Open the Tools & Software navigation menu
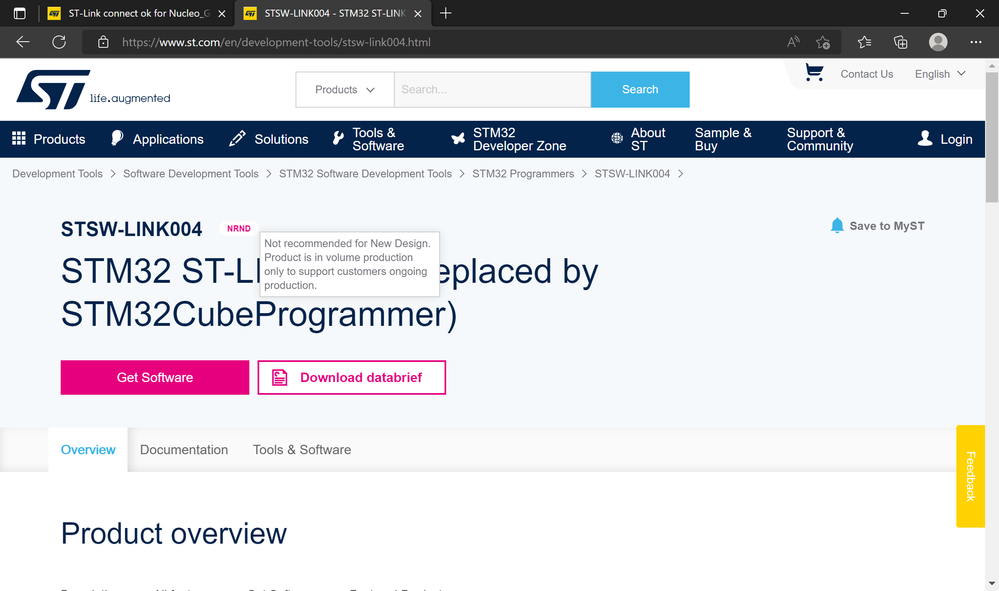 368,139
